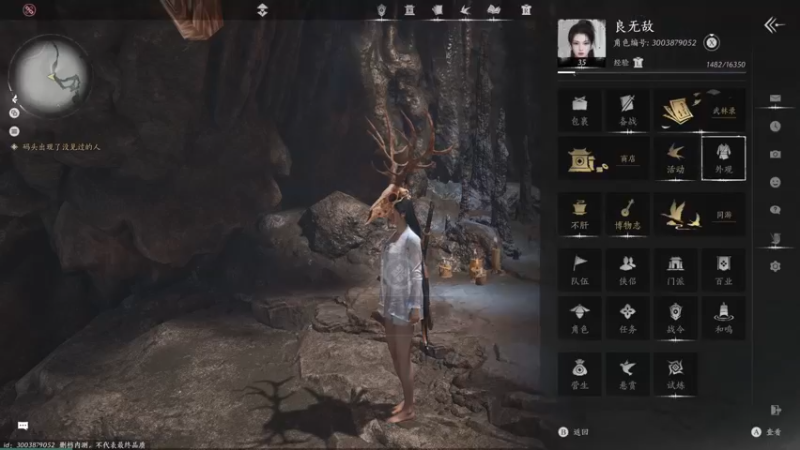Open the 队伍 team flag tile
Image resolution: width=800 pixels, height=450 pixels.
580,270
